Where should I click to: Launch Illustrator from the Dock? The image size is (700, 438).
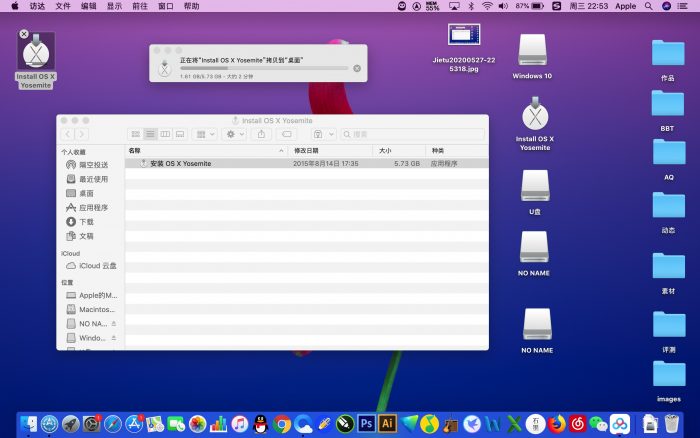(387, 424)
